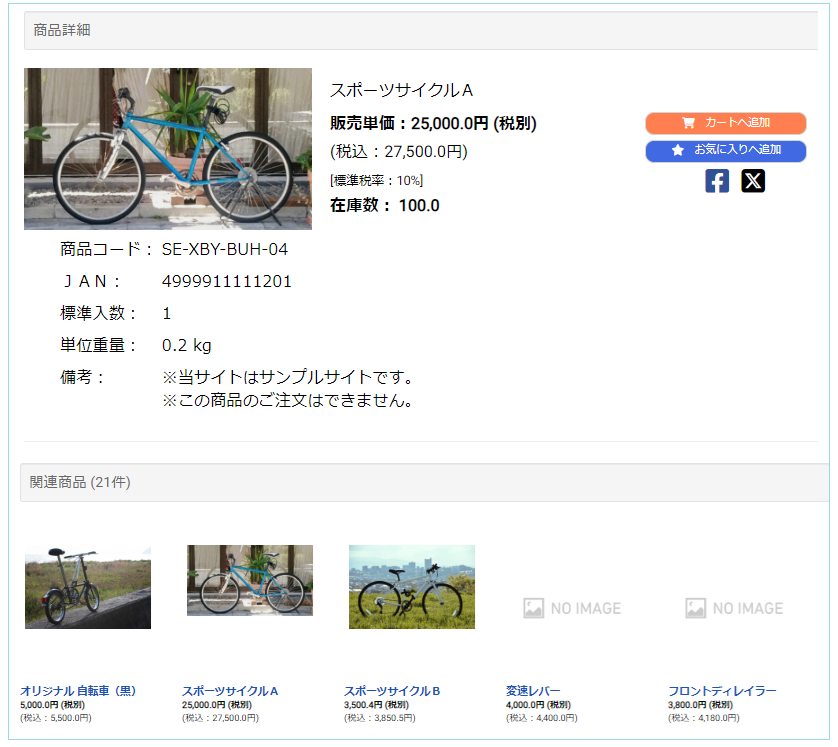Share the product on Facebook
This screenshot has width=838, height=747.
[x=717, y=181]
